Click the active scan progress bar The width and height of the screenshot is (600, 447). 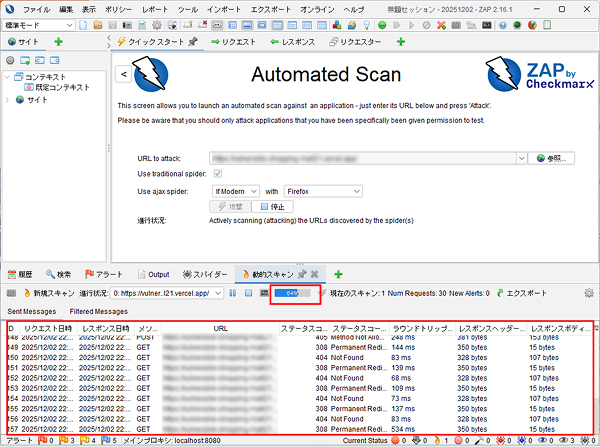coord(292,293)
